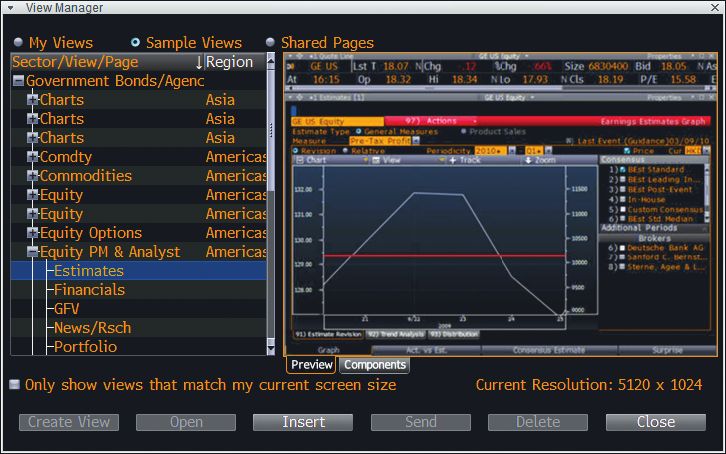Click the Insert button
Viewport: 726px width, 454px height.
click(x=303, y=422)
